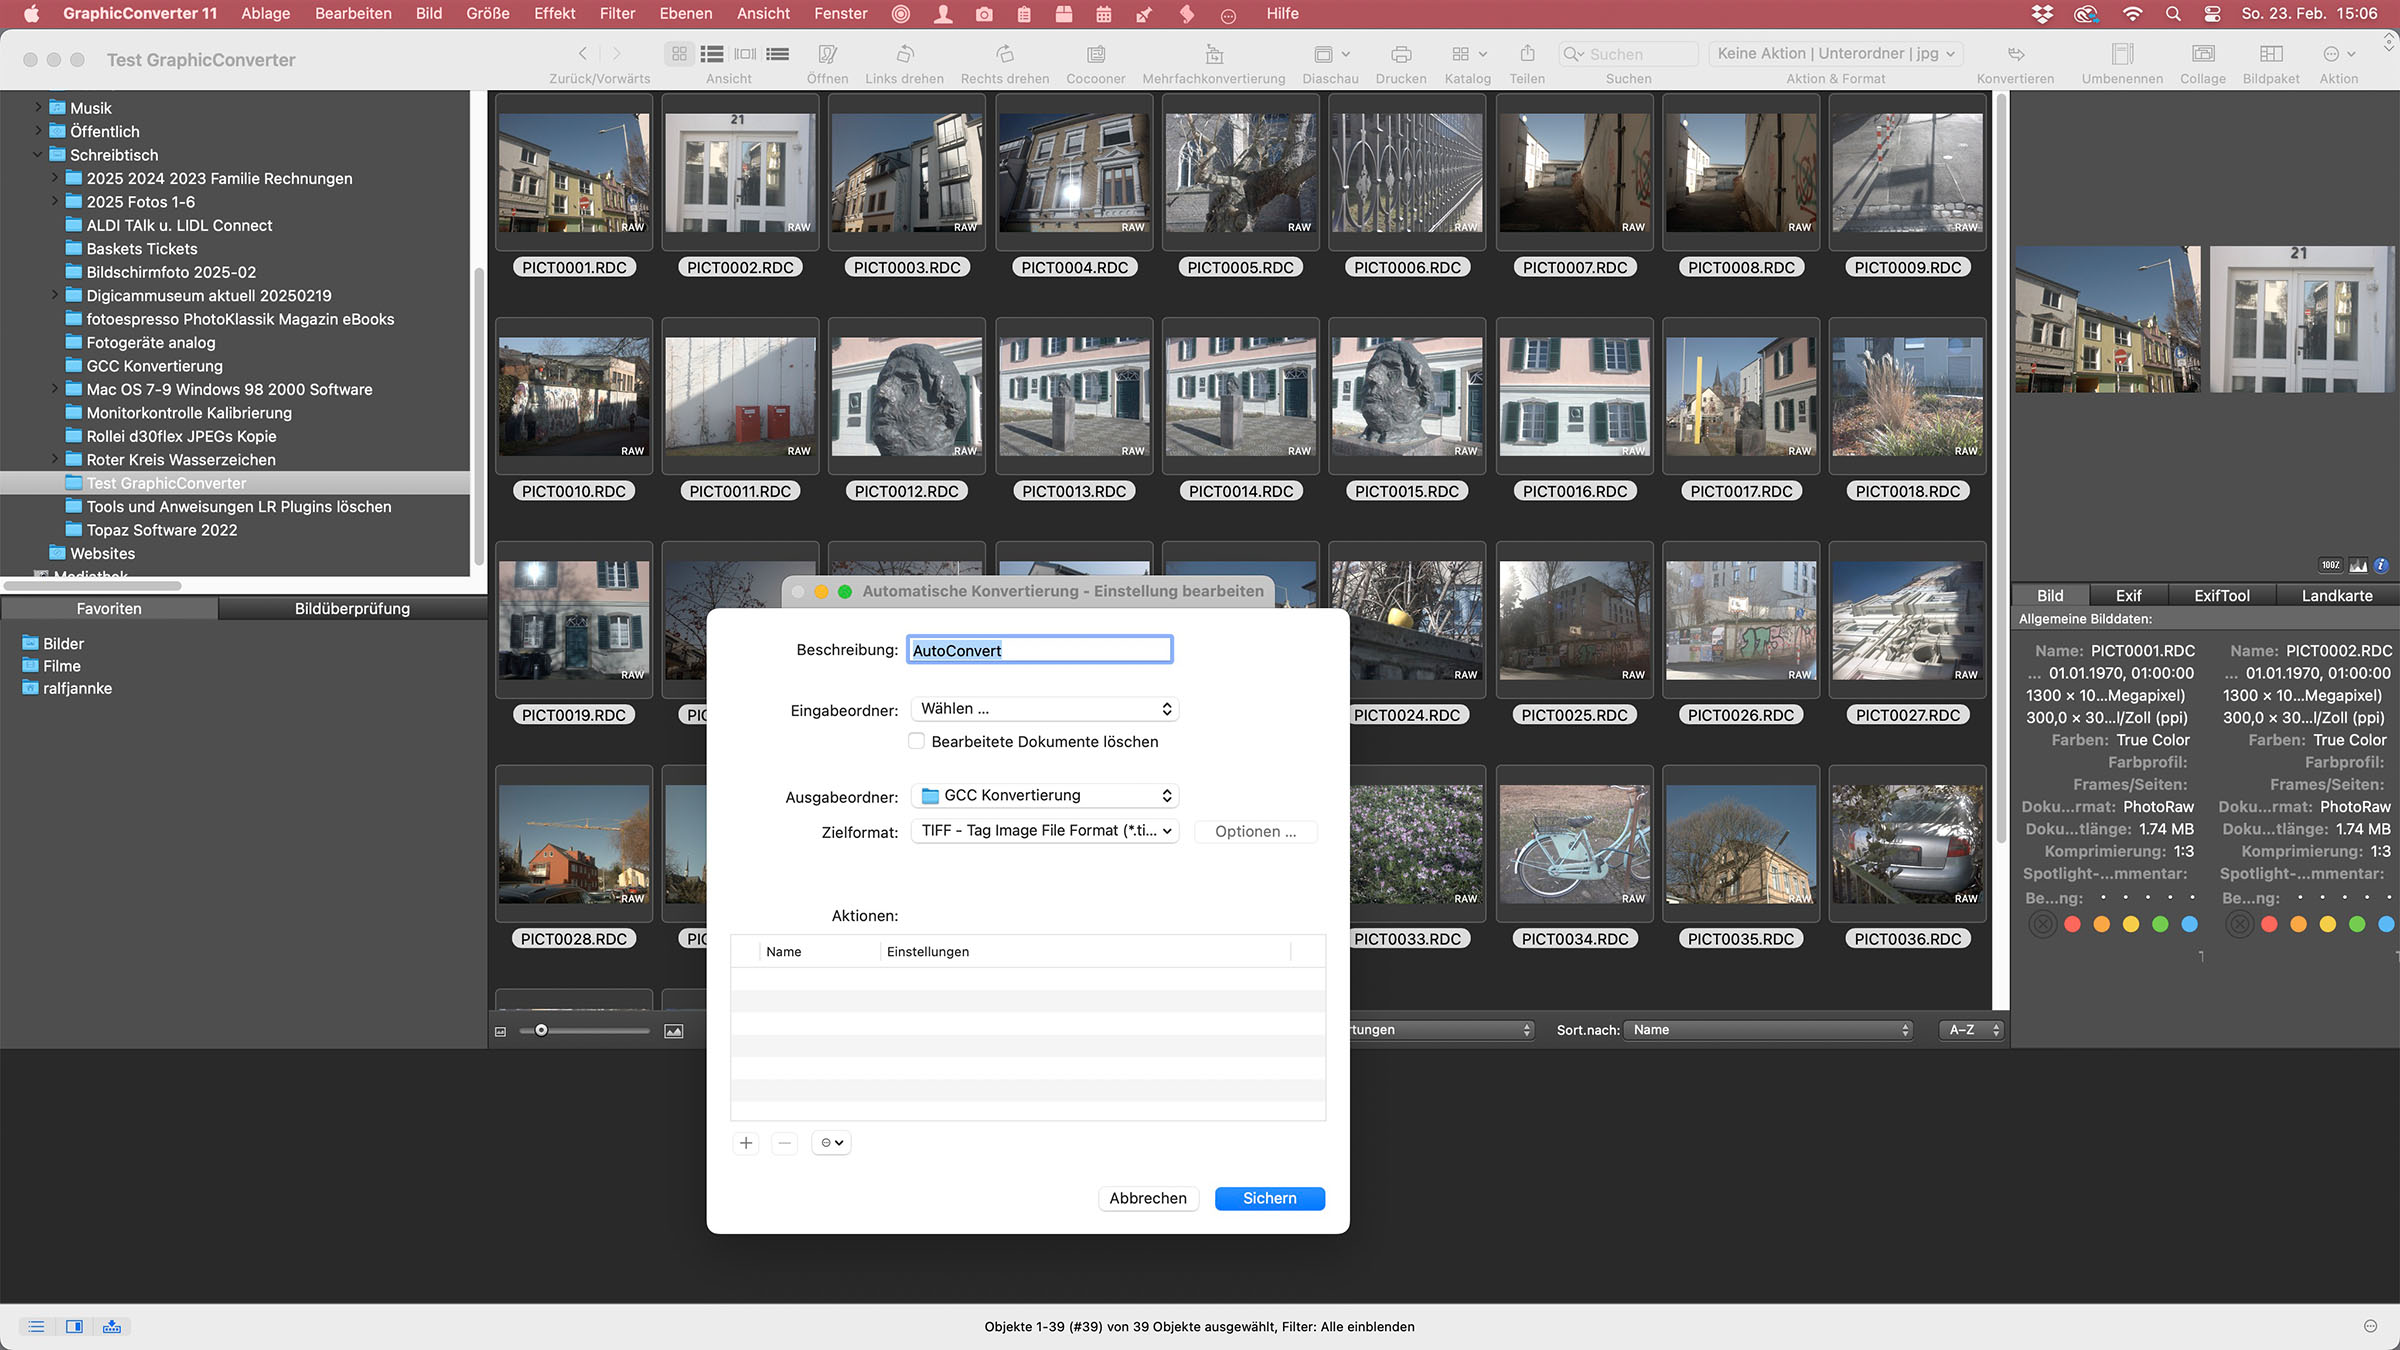Image resolution: width=2400 pixels, height=1350 pixels.
Task: Click the Sichern button
Action: 1269,1198
